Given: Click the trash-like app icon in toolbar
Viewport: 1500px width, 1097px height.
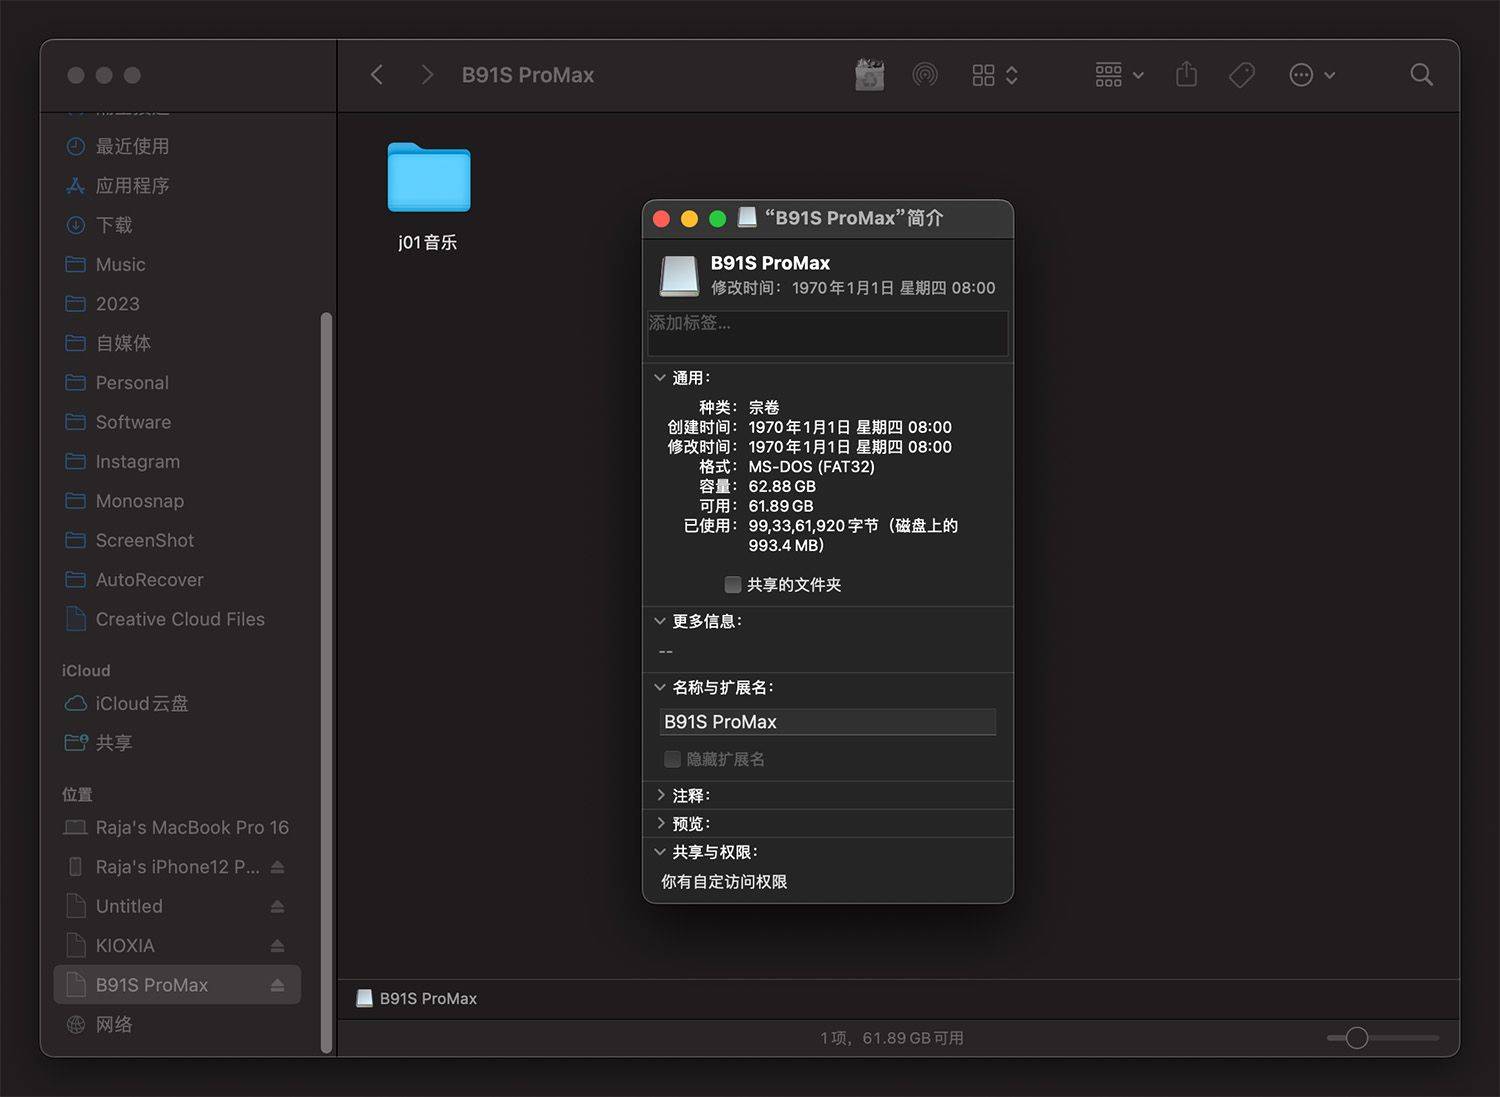Looking at the screenshot, I should (x=869, y=75).
